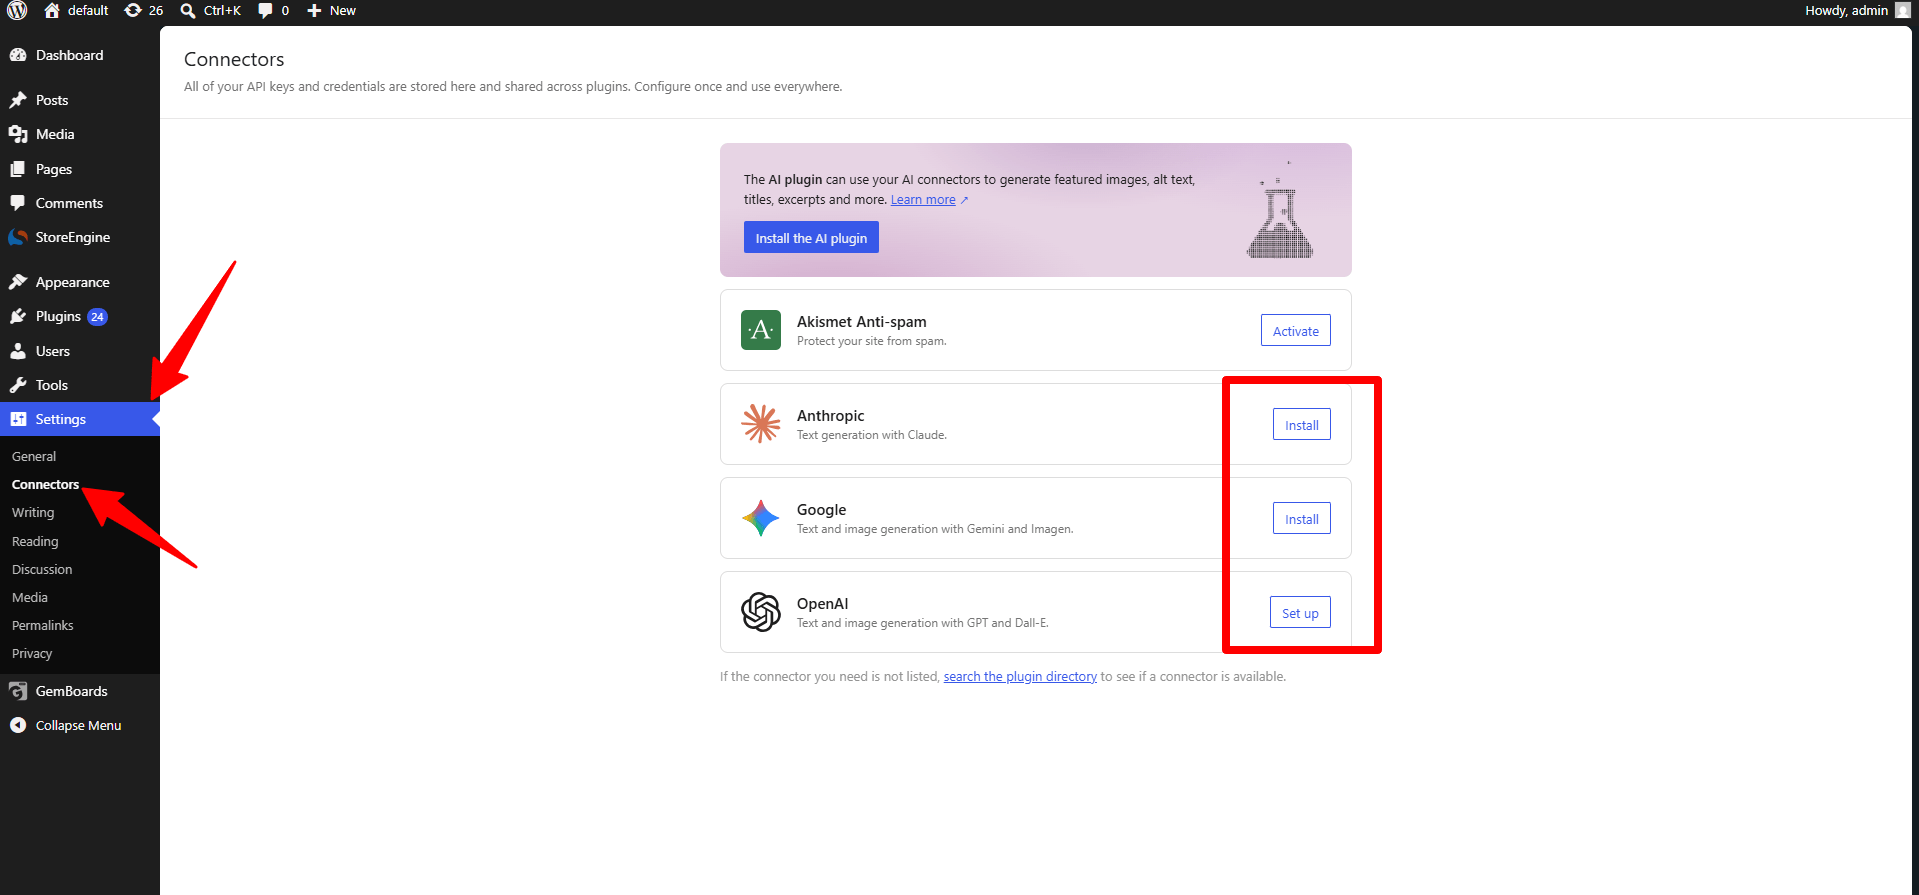The image size is (1919, 895).
Task: Click the Collapse Menu arrow icon
Action: [x=18, y=725]
